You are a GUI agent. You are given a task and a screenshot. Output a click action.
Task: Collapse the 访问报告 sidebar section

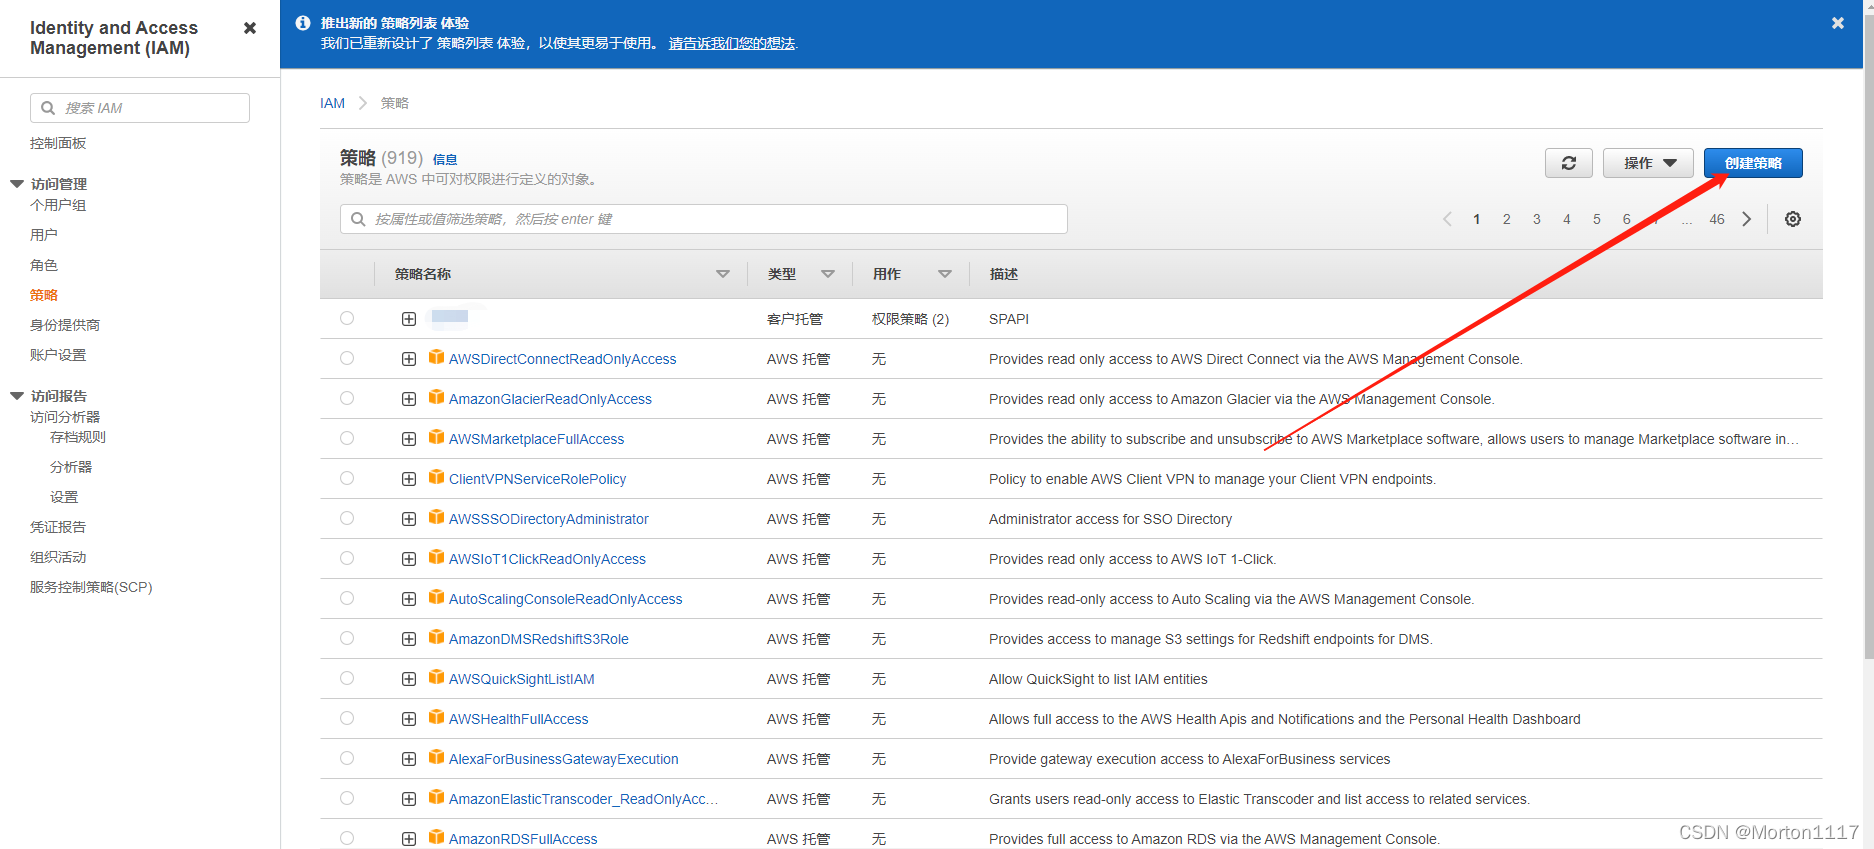click(x=17, y=396)
